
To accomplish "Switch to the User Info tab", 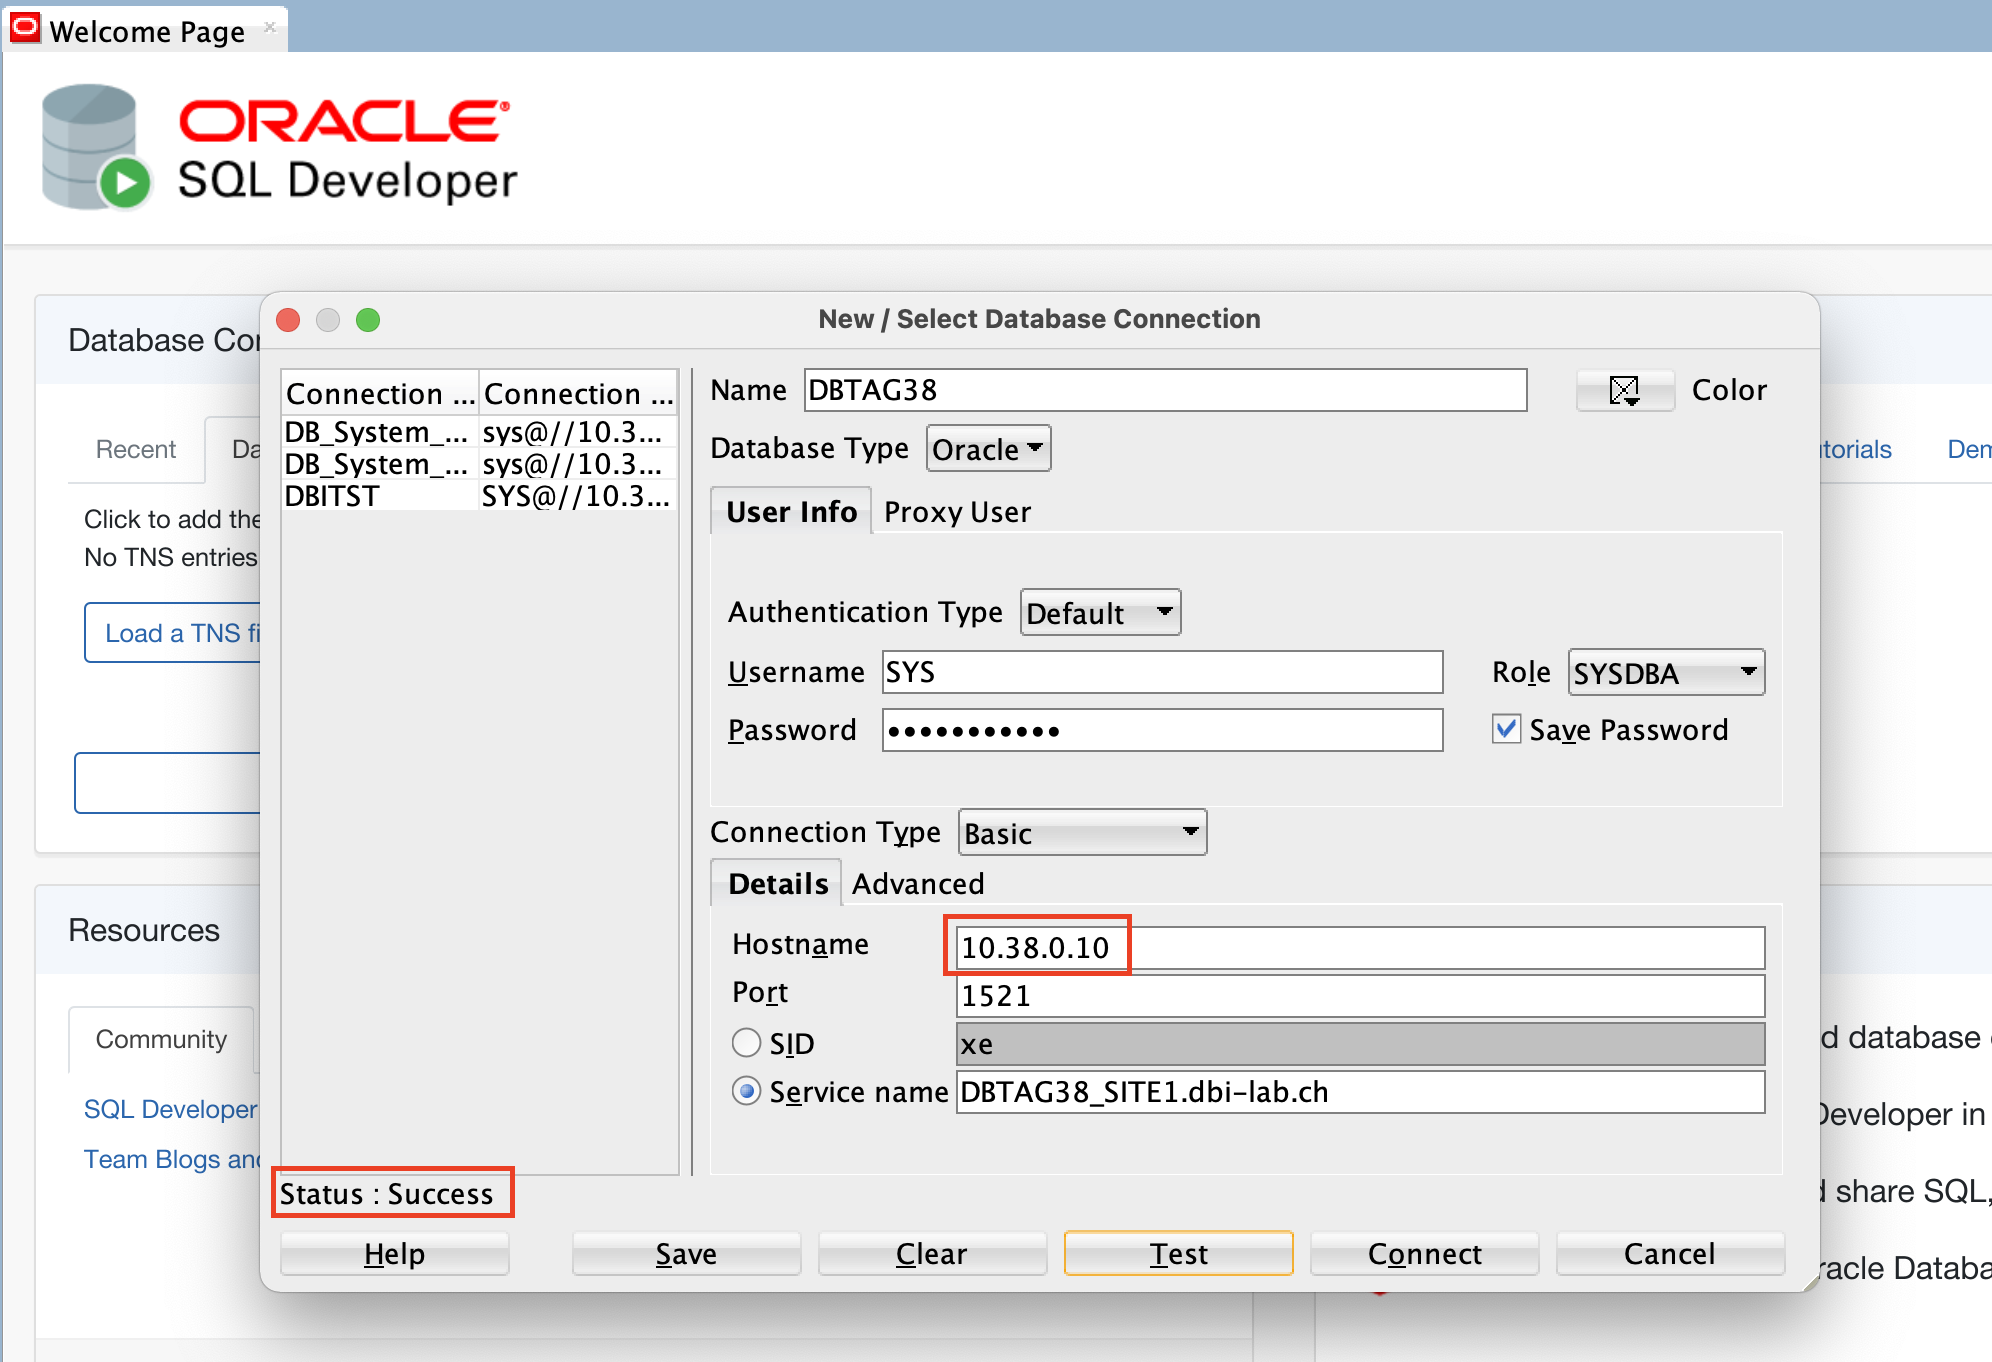I will (791, 512).
